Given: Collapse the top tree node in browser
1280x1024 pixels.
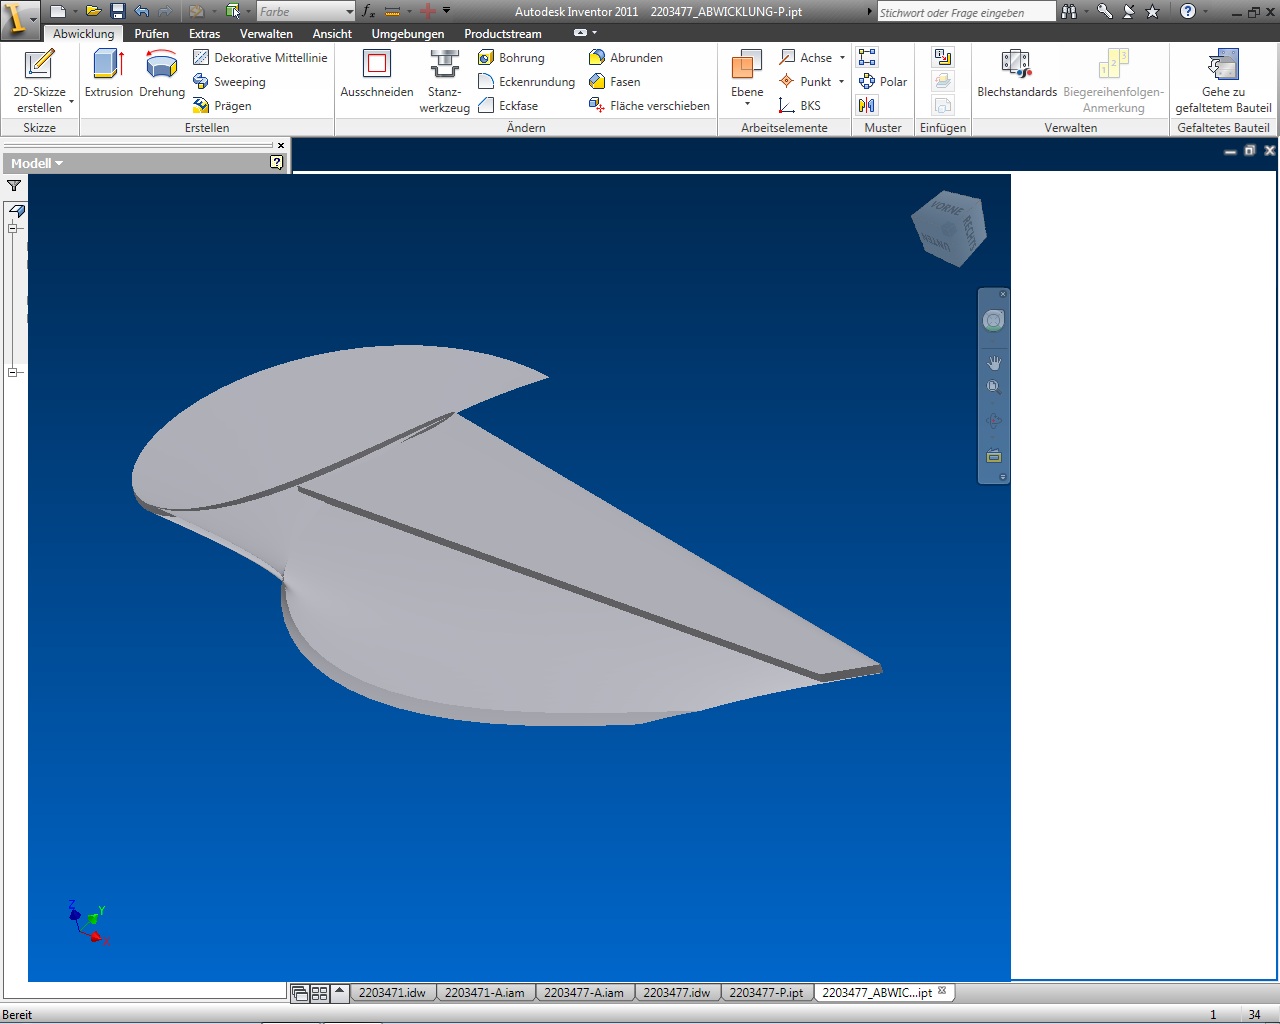Looking at the screenshot, I should click(x=13, y=229).
